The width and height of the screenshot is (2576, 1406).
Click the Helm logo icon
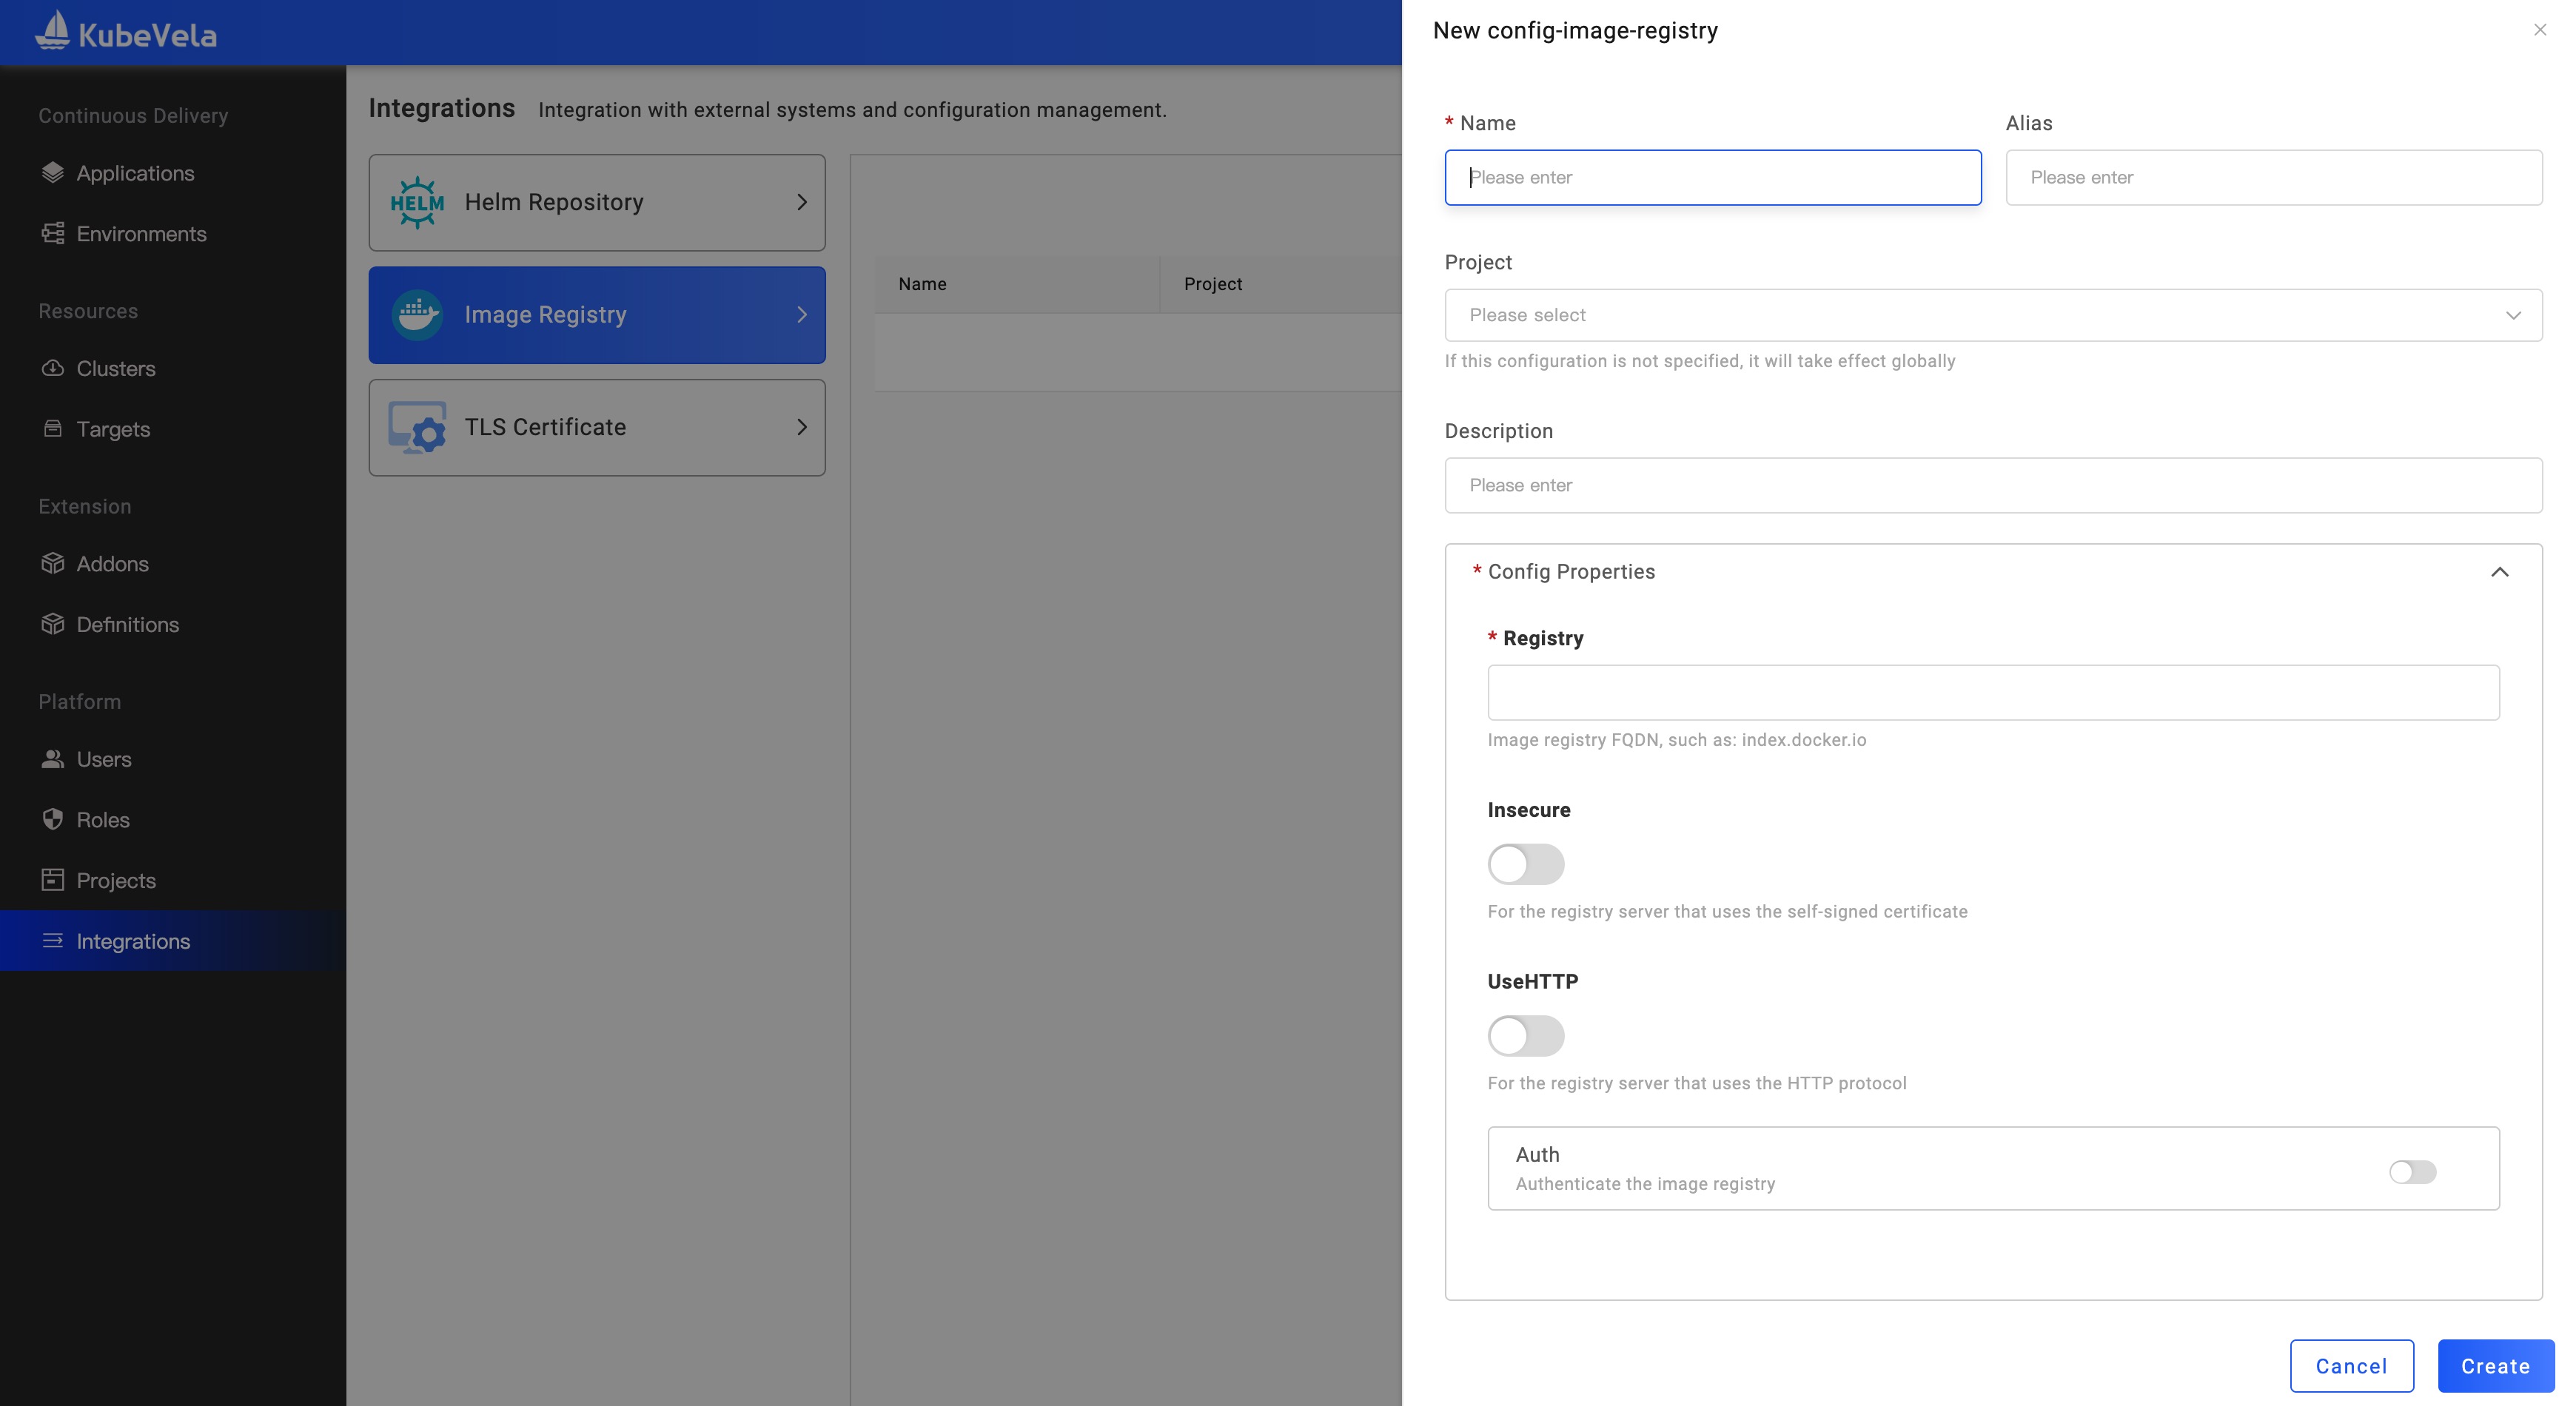click(417, 202)
